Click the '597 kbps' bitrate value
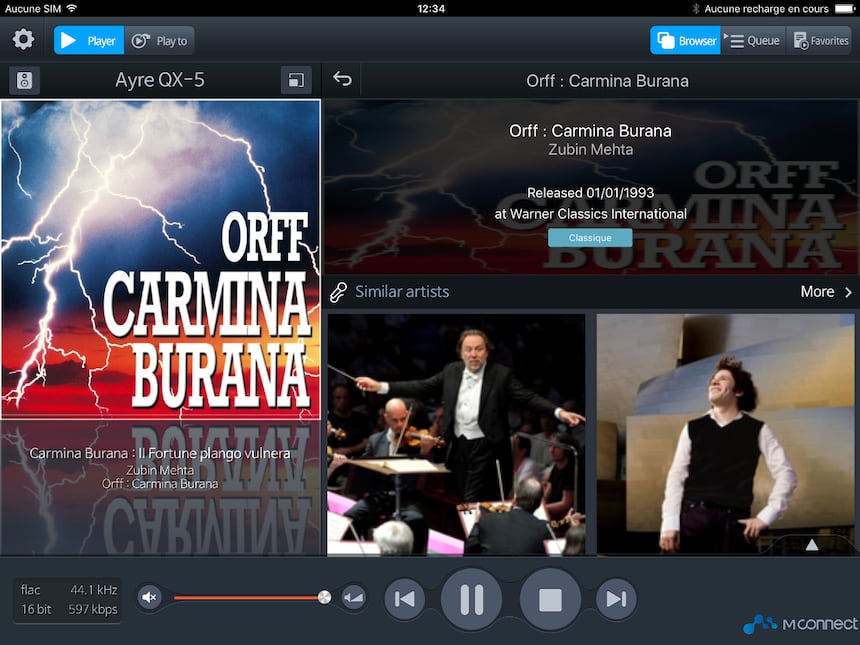Image resolution: width=860 pixels, height=645 pixels. pyautogui.click(x=93, y=609)
